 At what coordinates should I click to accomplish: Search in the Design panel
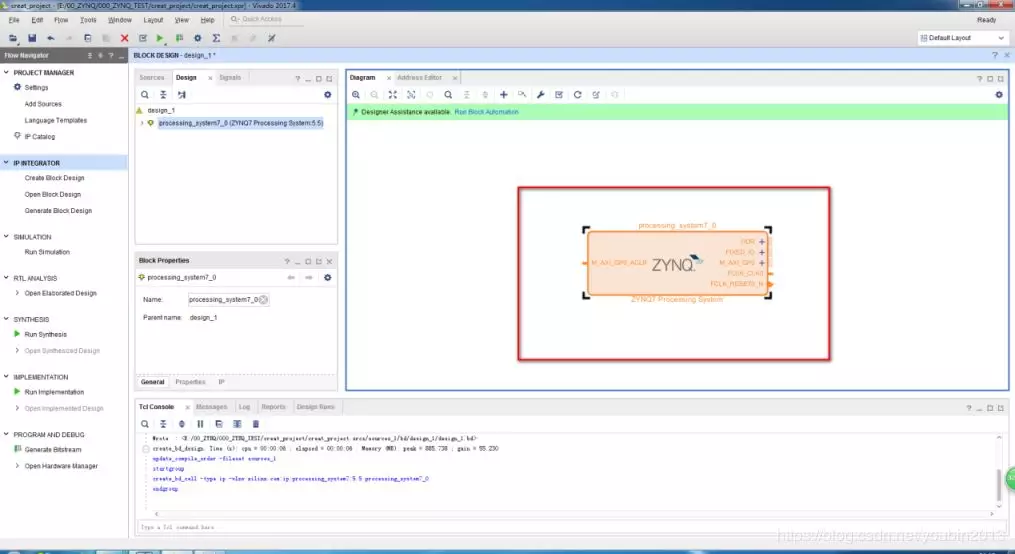click(x=145, y=94)
